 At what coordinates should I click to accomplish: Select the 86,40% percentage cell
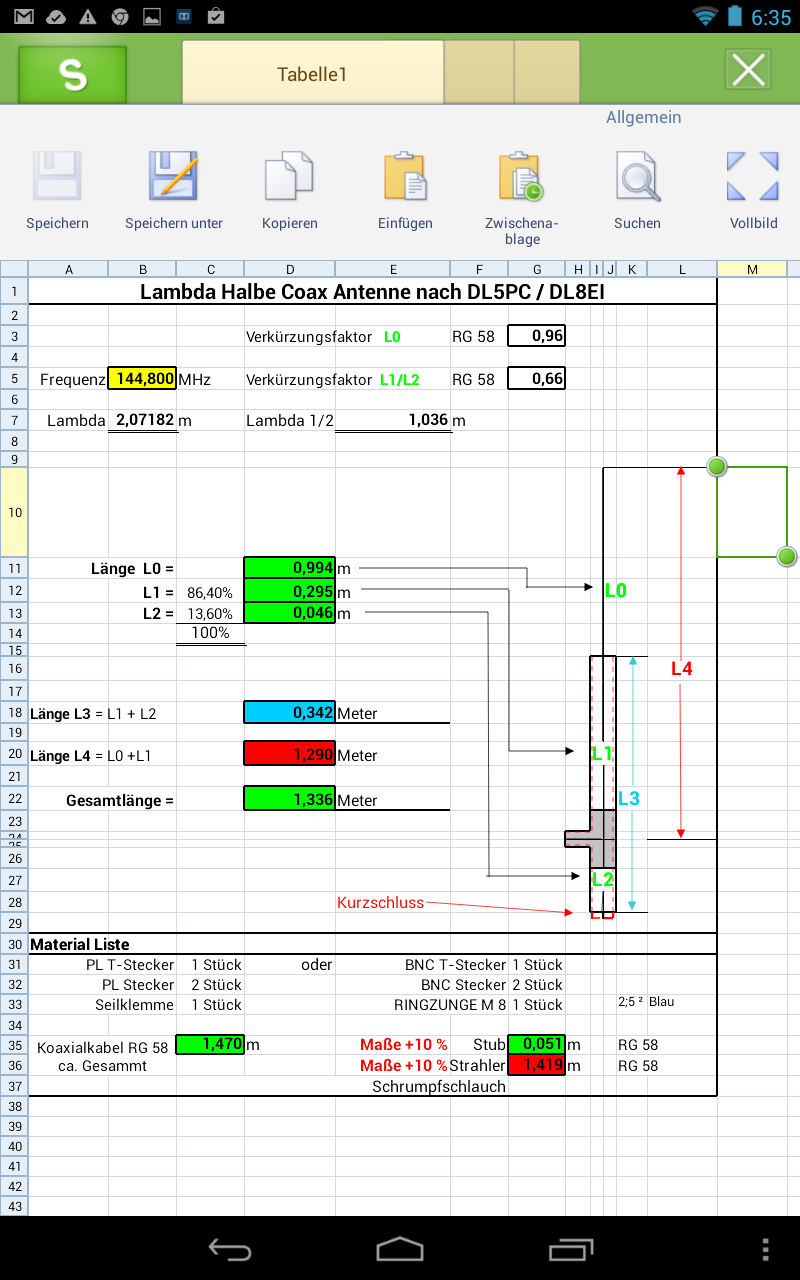(210, 593)
